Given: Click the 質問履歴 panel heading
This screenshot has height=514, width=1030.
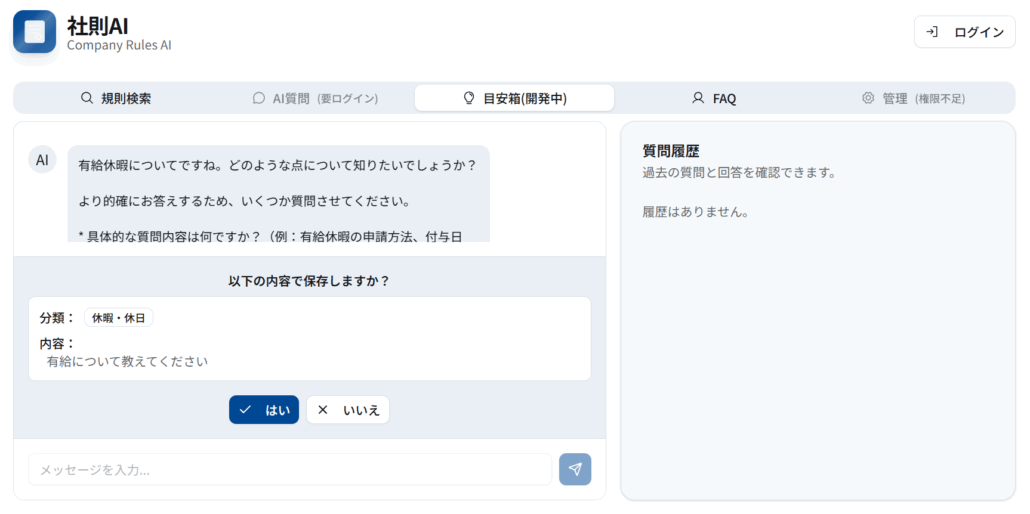Looking at the screenshot, I should point(670,151).
